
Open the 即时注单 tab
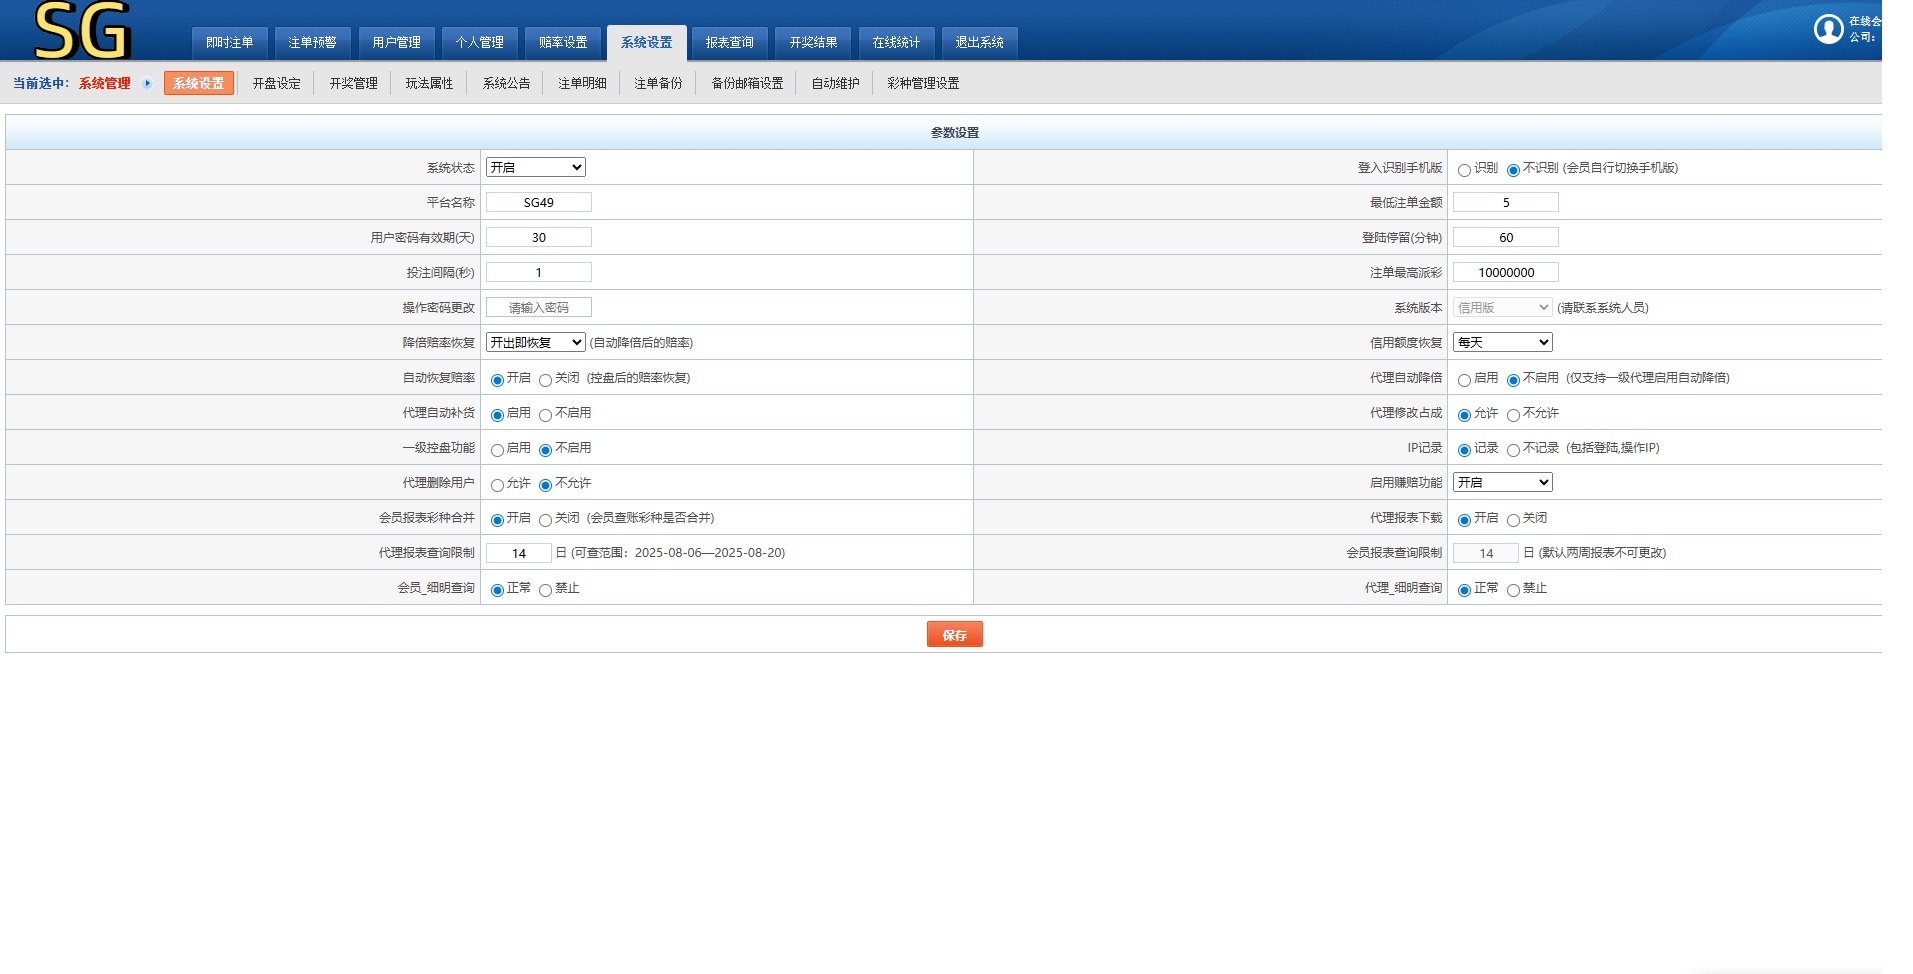(x=229, y=43)
